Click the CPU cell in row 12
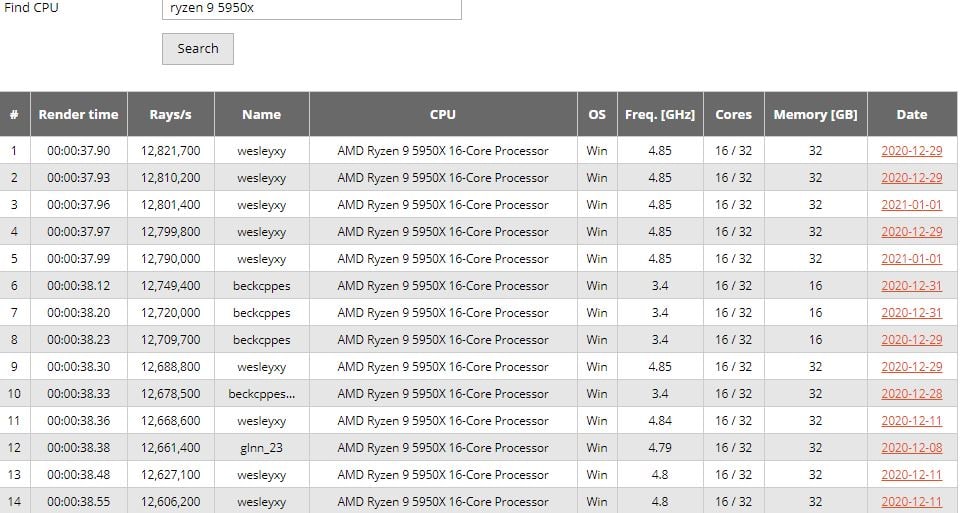965x513 pixels. pyautogui.click(x=443, y=448)
